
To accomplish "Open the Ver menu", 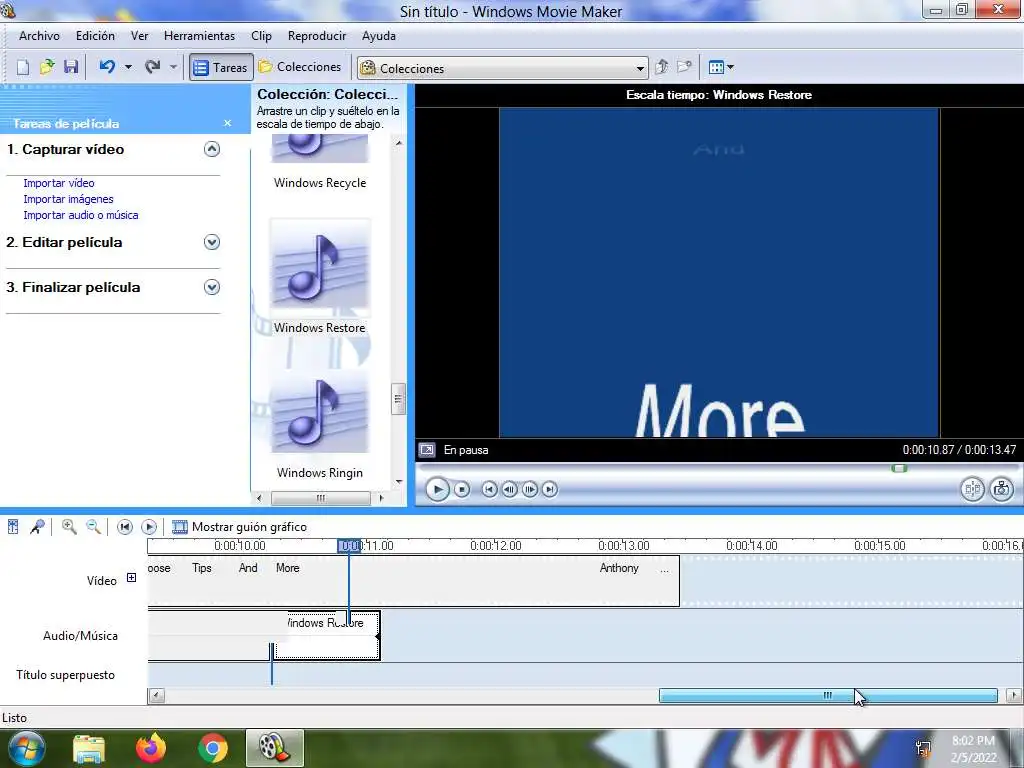I will tap(140, 36).
